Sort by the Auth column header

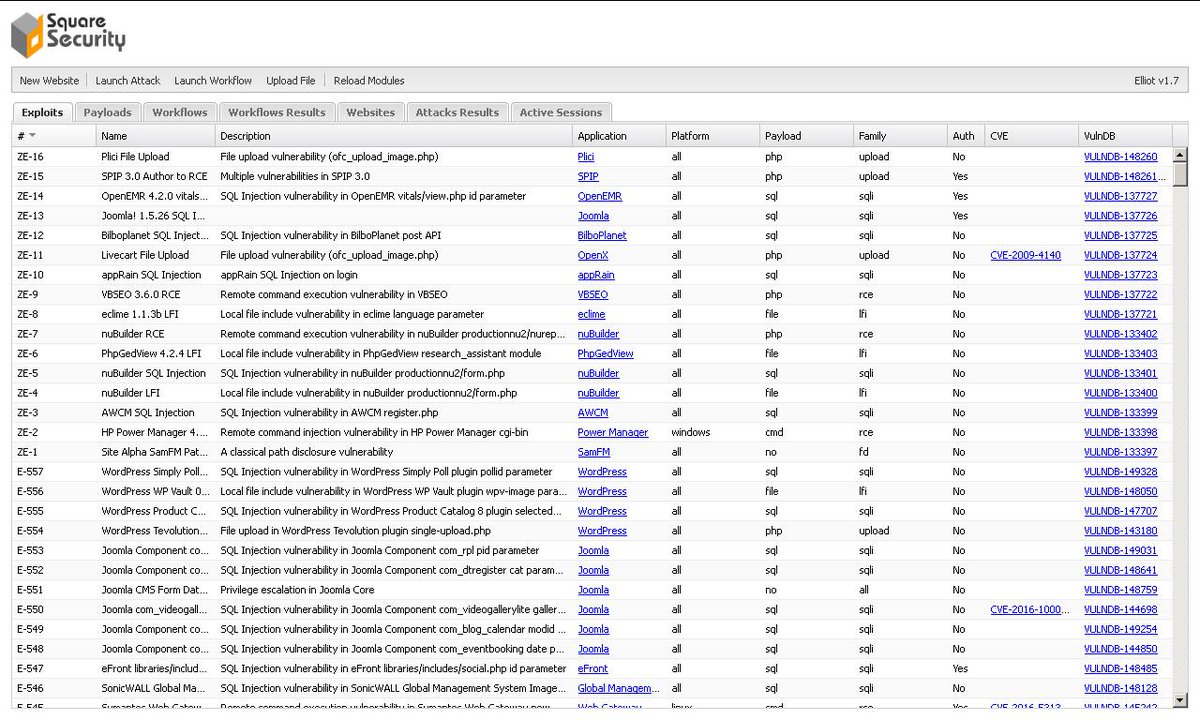(x=966, y=135)
